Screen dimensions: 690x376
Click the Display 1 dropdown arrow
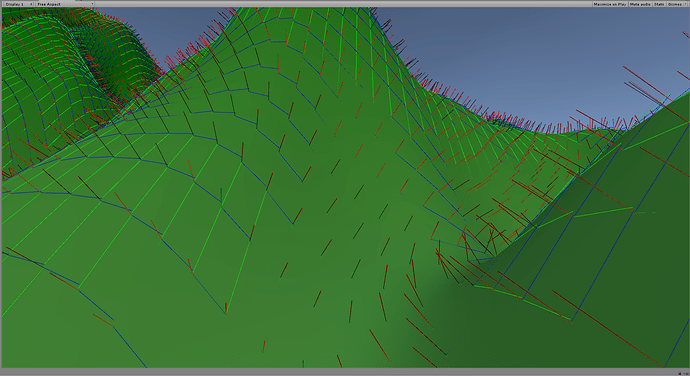coord(31,4)
